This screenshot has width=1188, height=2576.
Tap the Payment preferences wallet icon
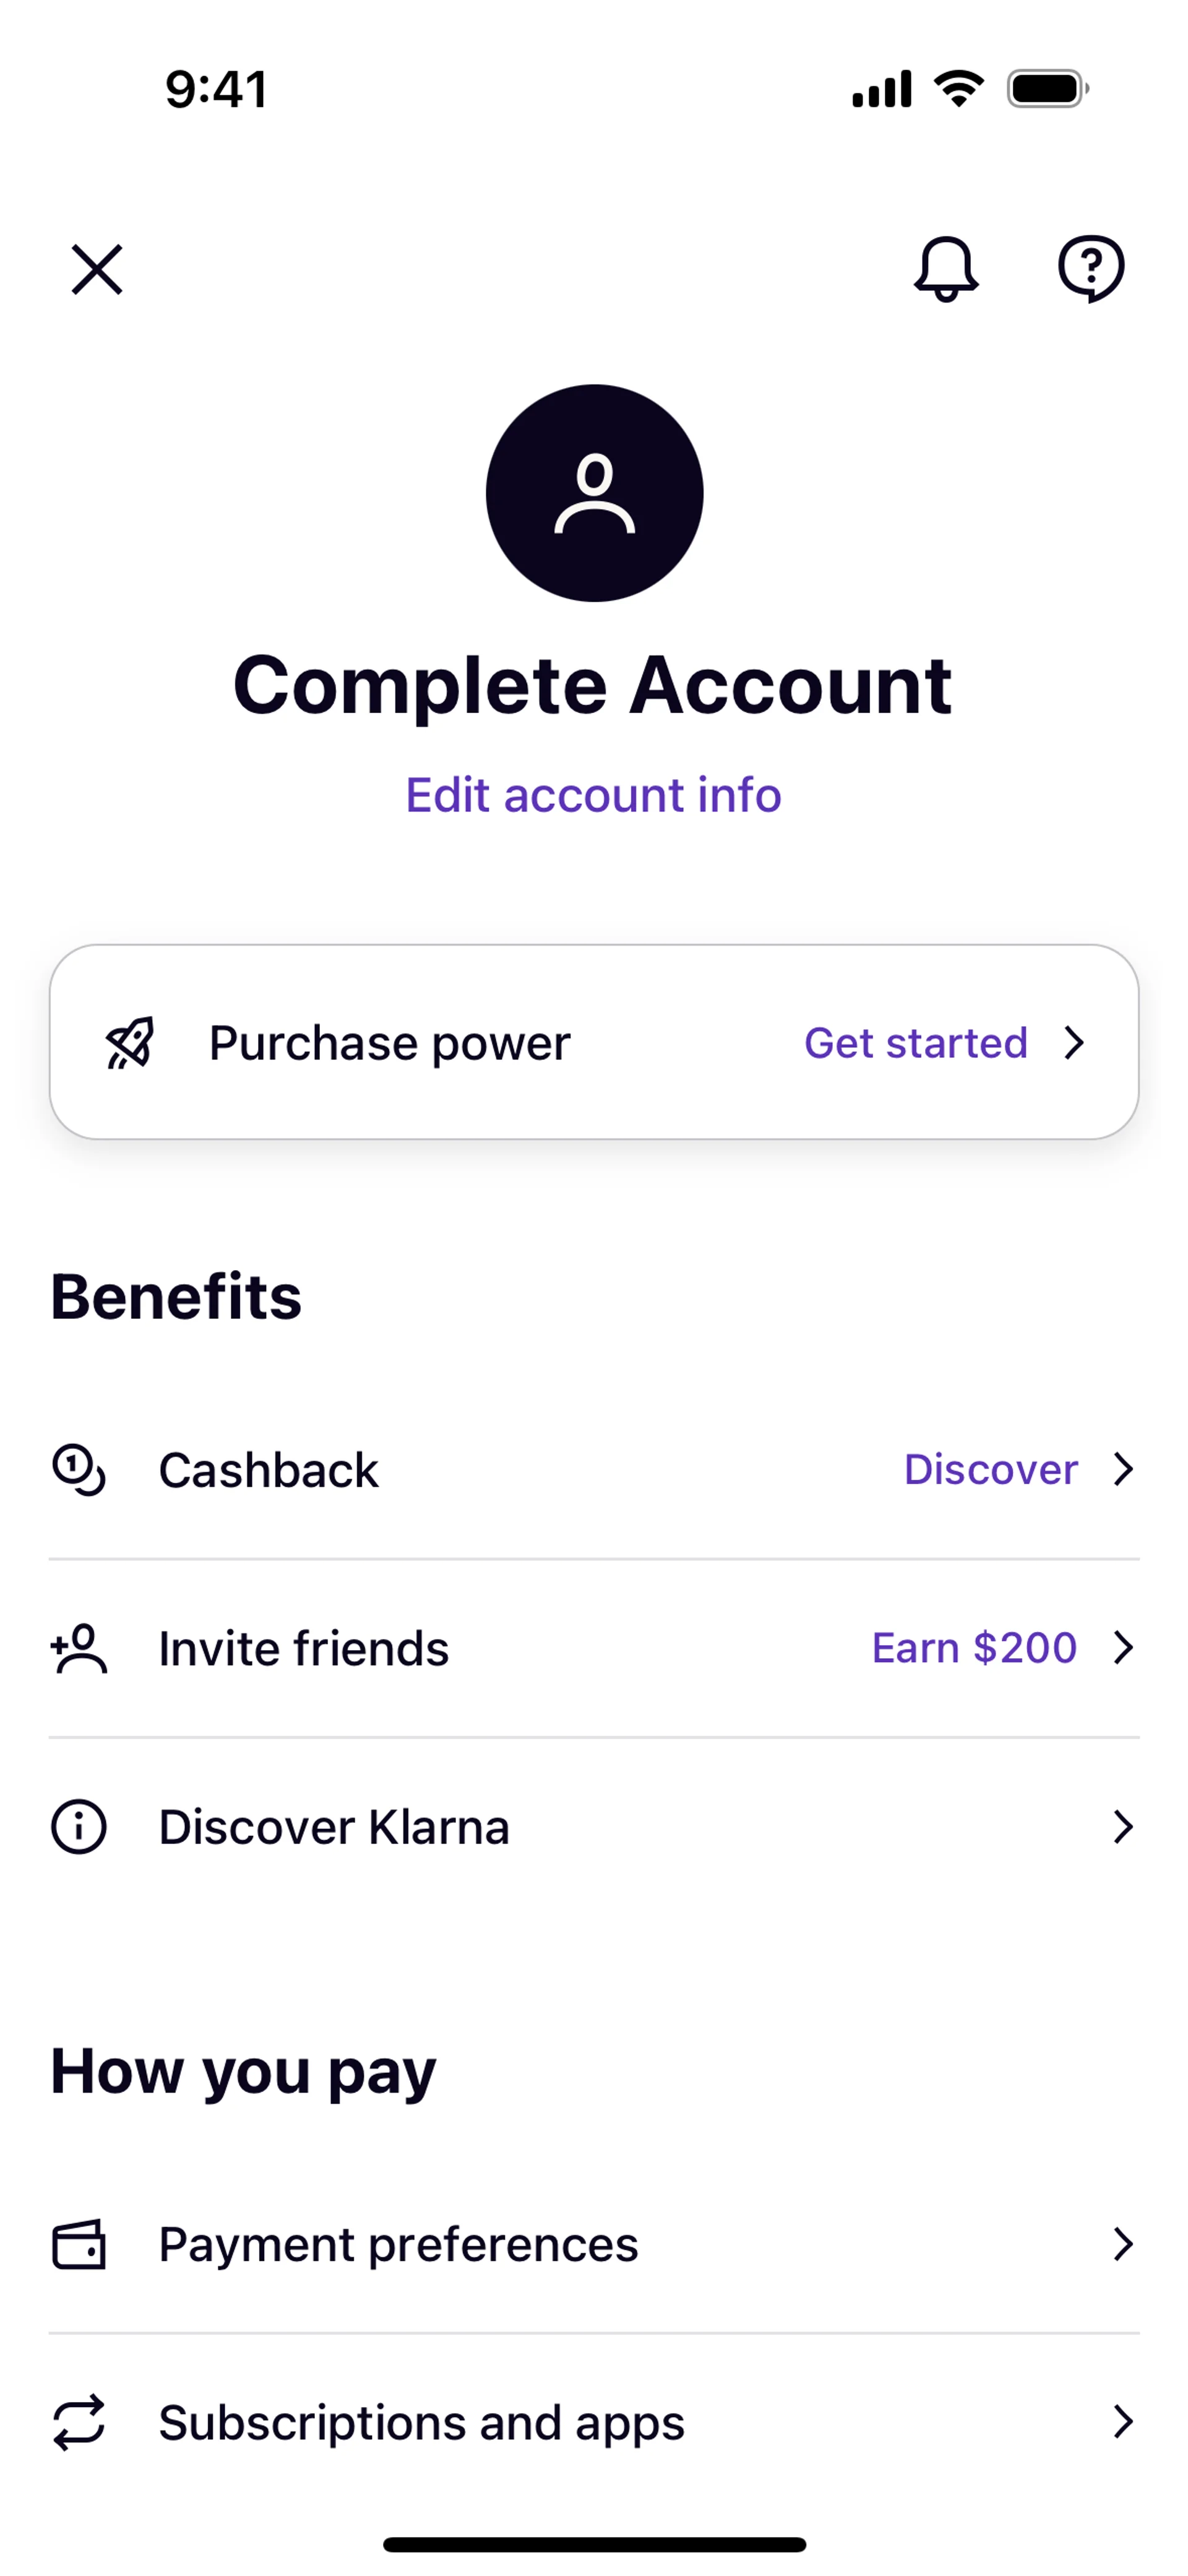click(79, 2244)
